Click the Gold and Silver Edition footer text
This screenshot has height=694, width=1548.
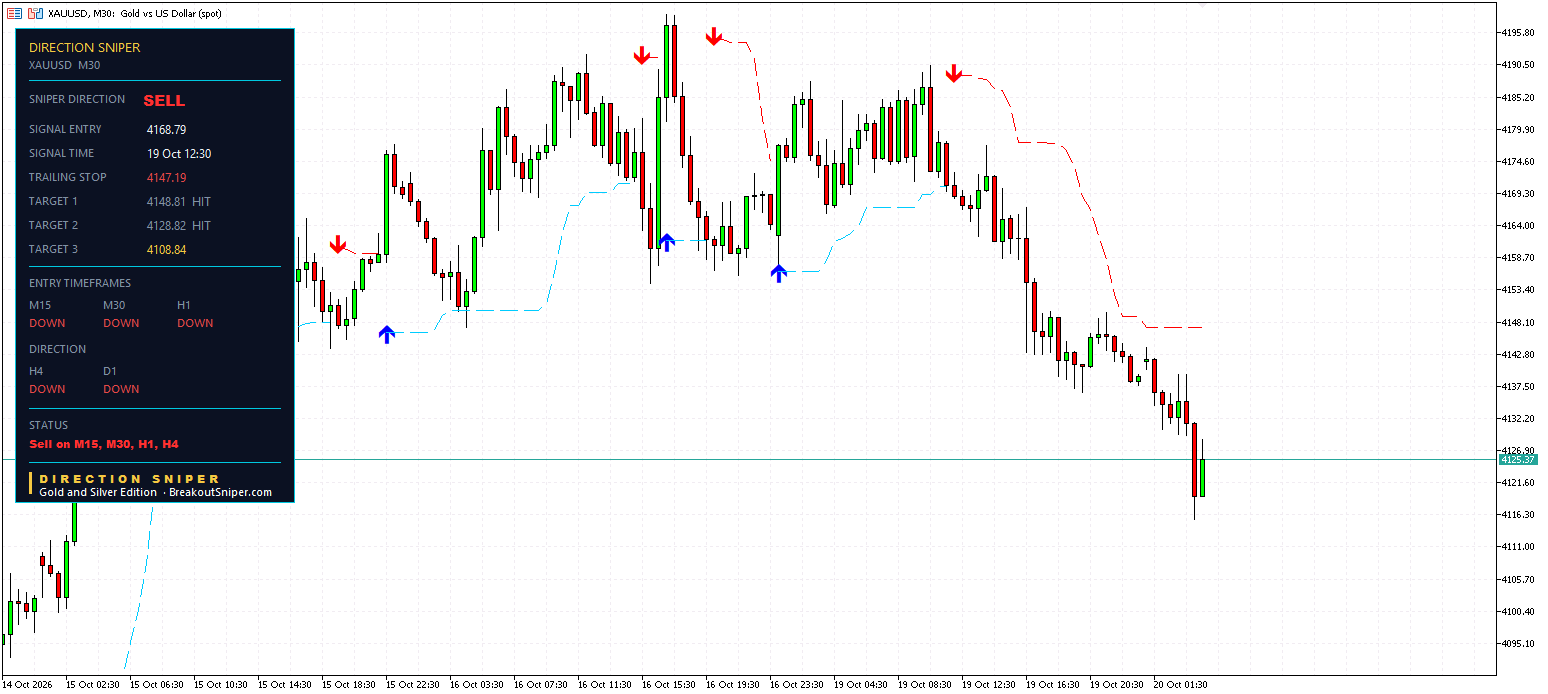[x=98, y=492]
